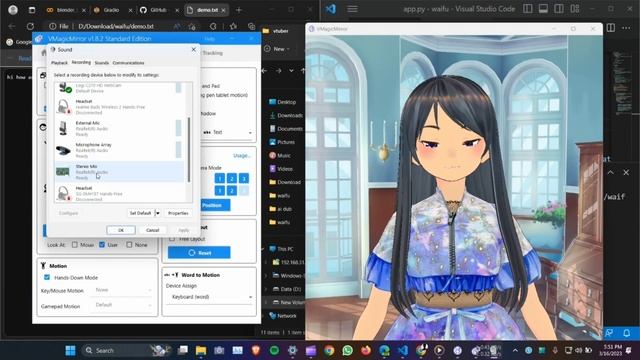Viewport: 640px width, 360px height.
Task: Open the Windows Start menu
Action: click(70, 350)
